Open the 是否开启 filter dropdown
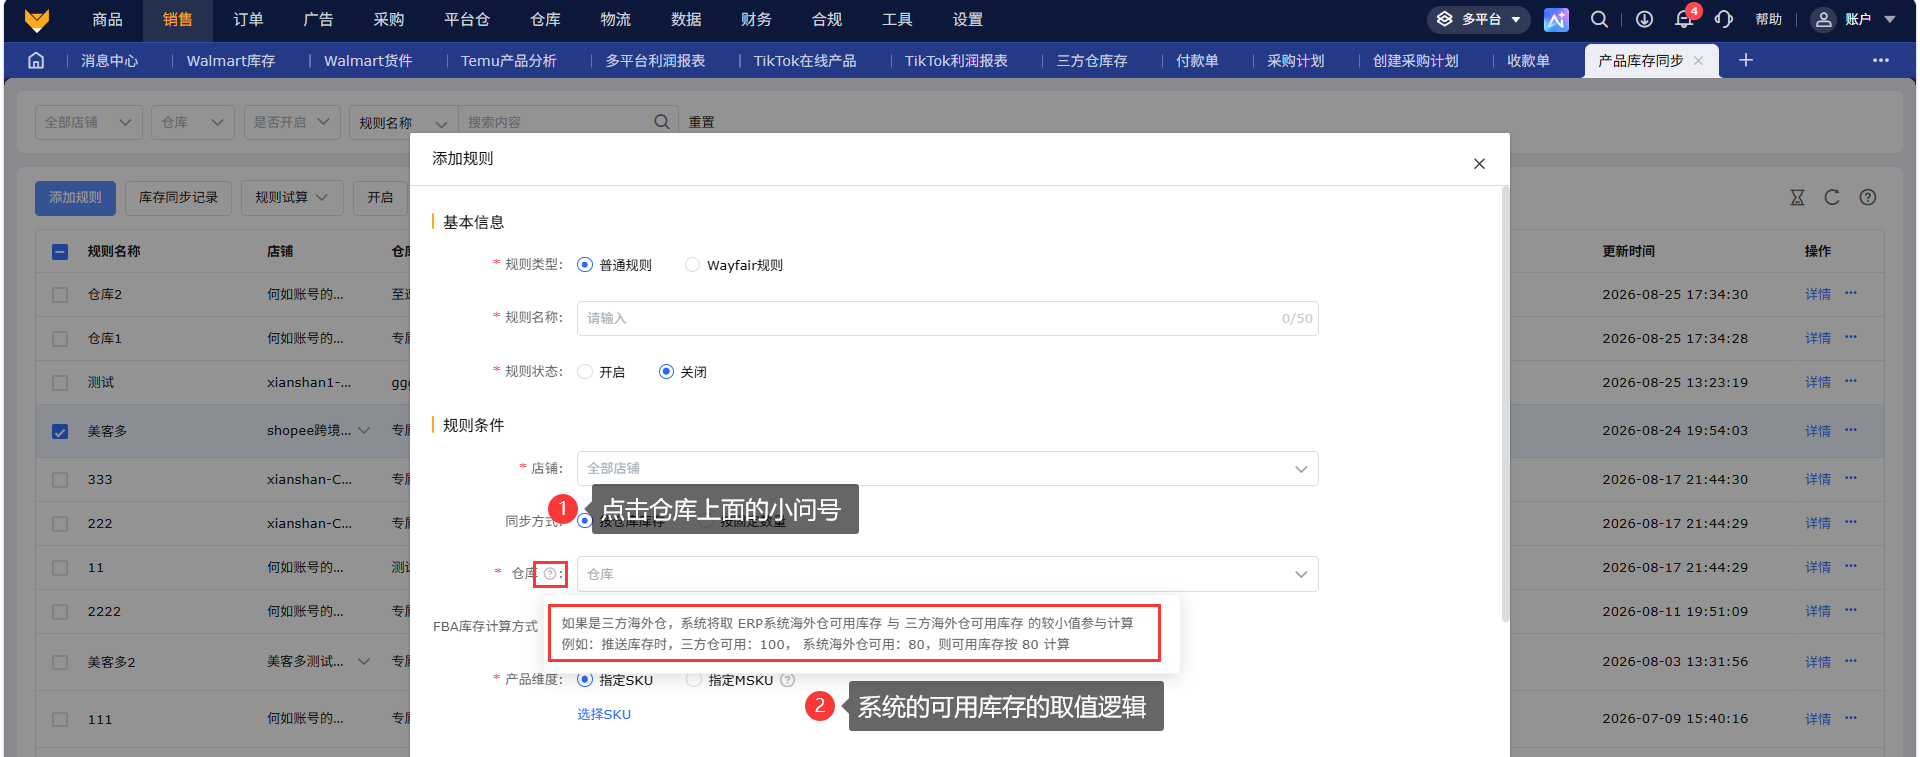The width and height of the screenshot is (1920, 757). click(x=291, y=122)
